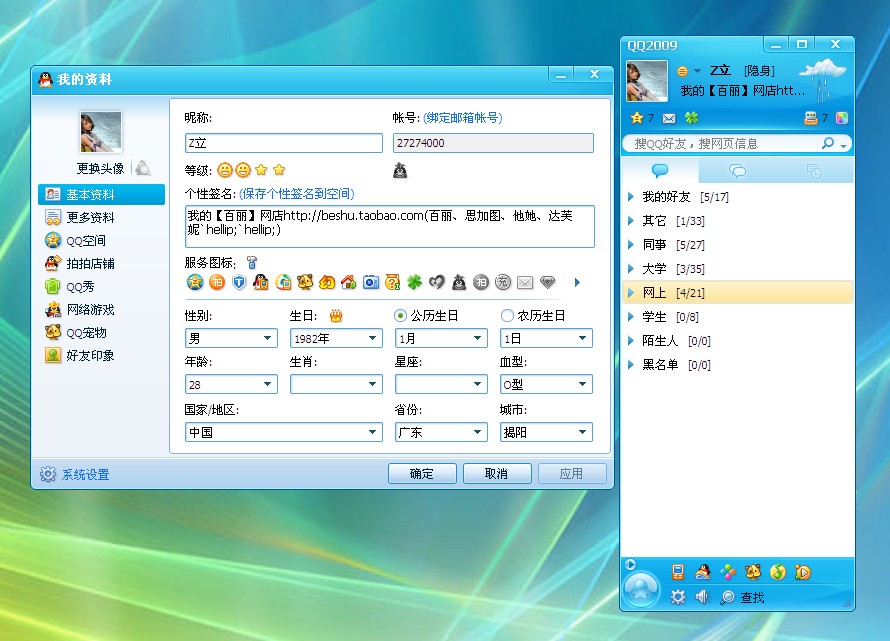Click green clover service icon
Viewport: 890px width, 641px height.
(415, 282)
